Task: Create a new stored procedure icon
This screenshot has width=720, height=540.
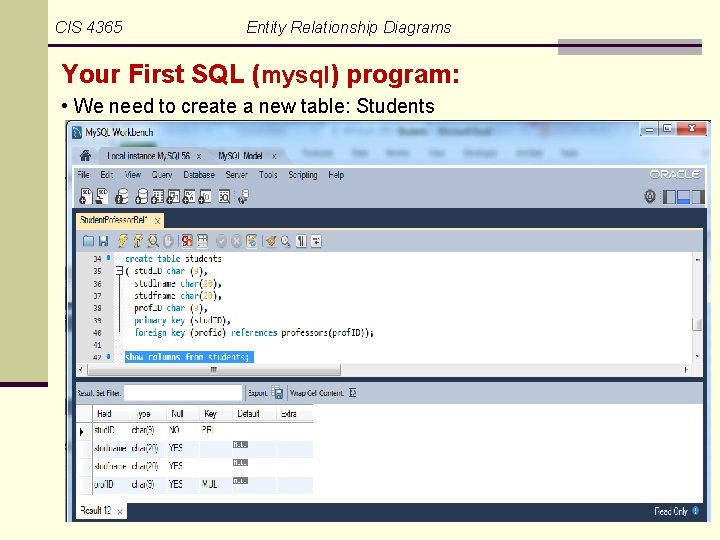Action: tap(189, 196)
